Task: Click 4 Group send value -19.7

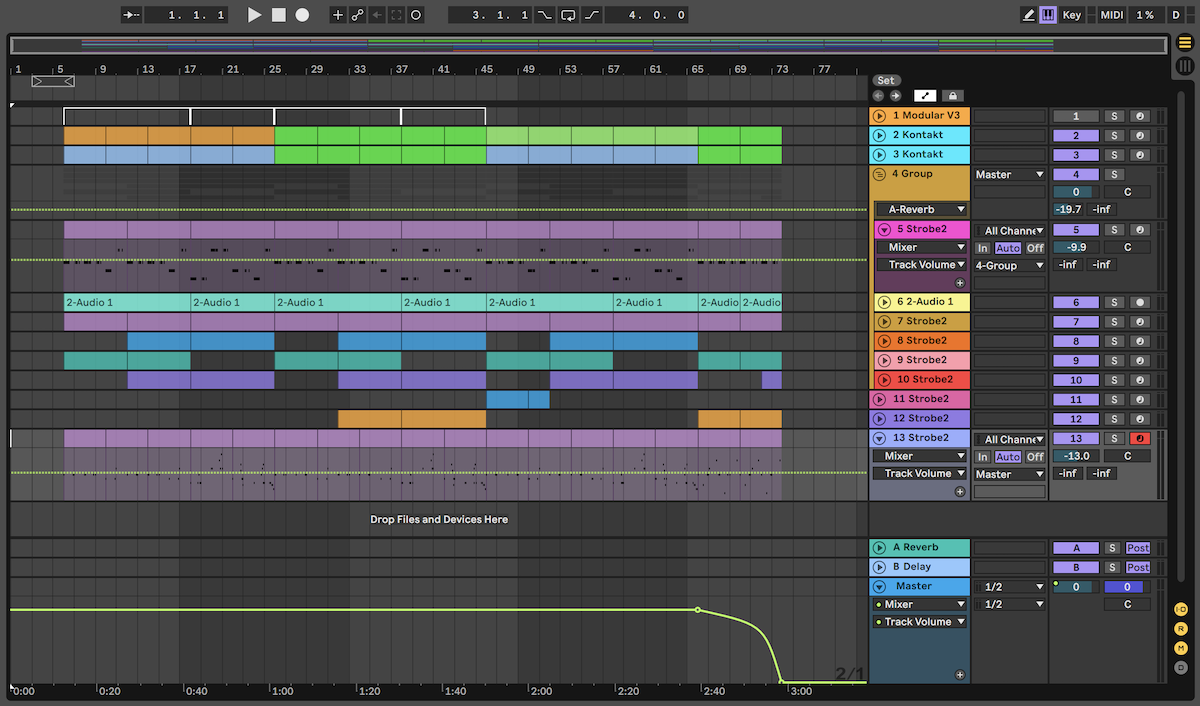Action: [1069, 209]
